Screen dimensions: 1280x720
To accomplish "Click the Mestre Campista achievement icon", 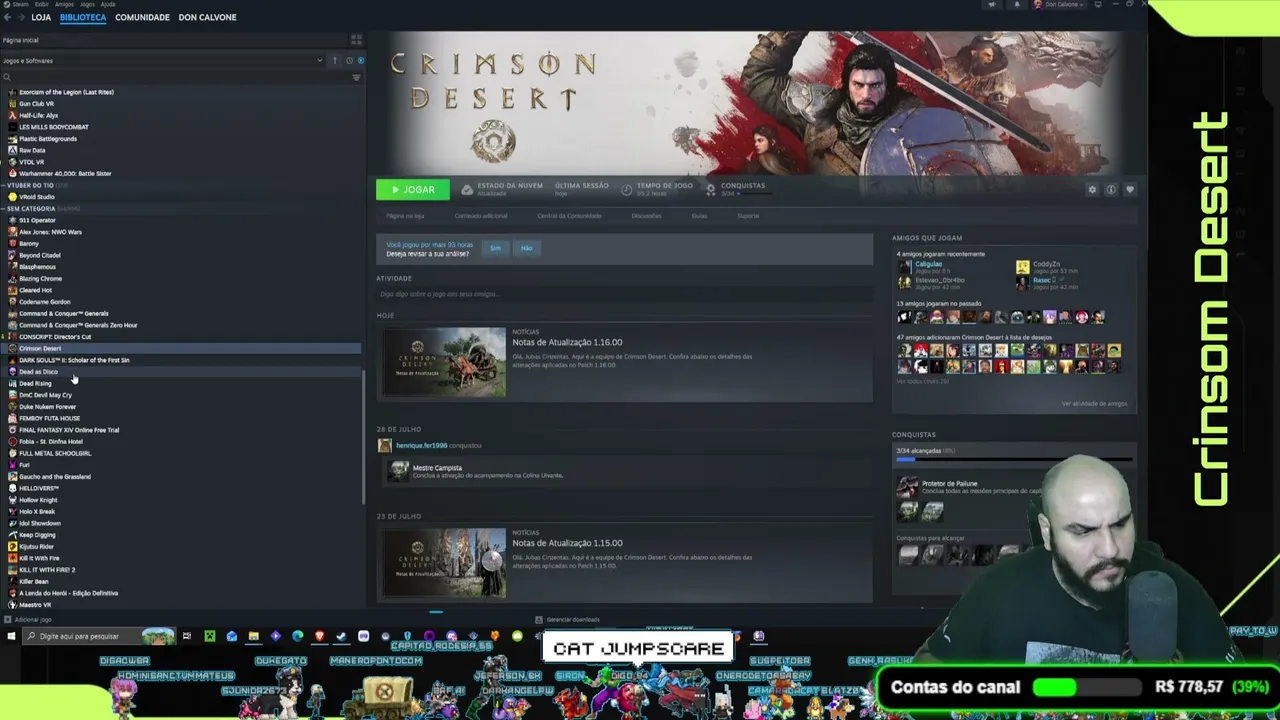I will 400,471.
